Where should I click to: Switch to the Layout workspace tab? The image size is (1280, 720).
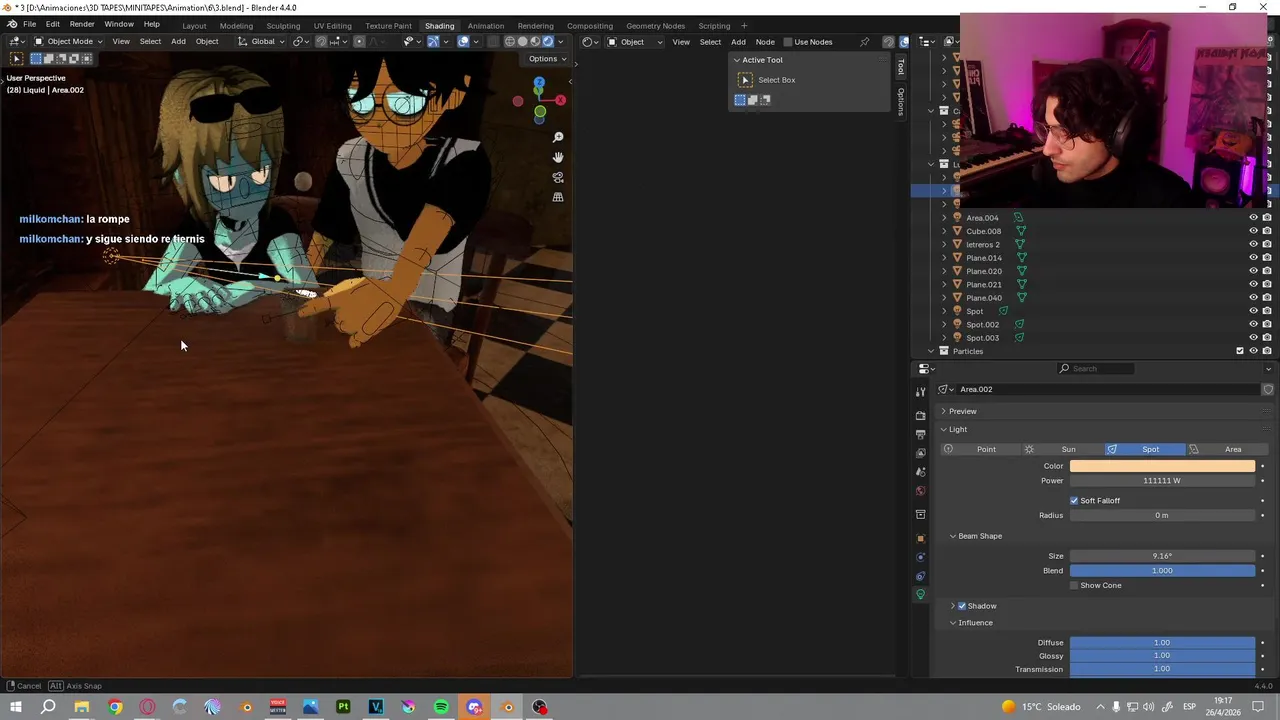pos(194,26)
